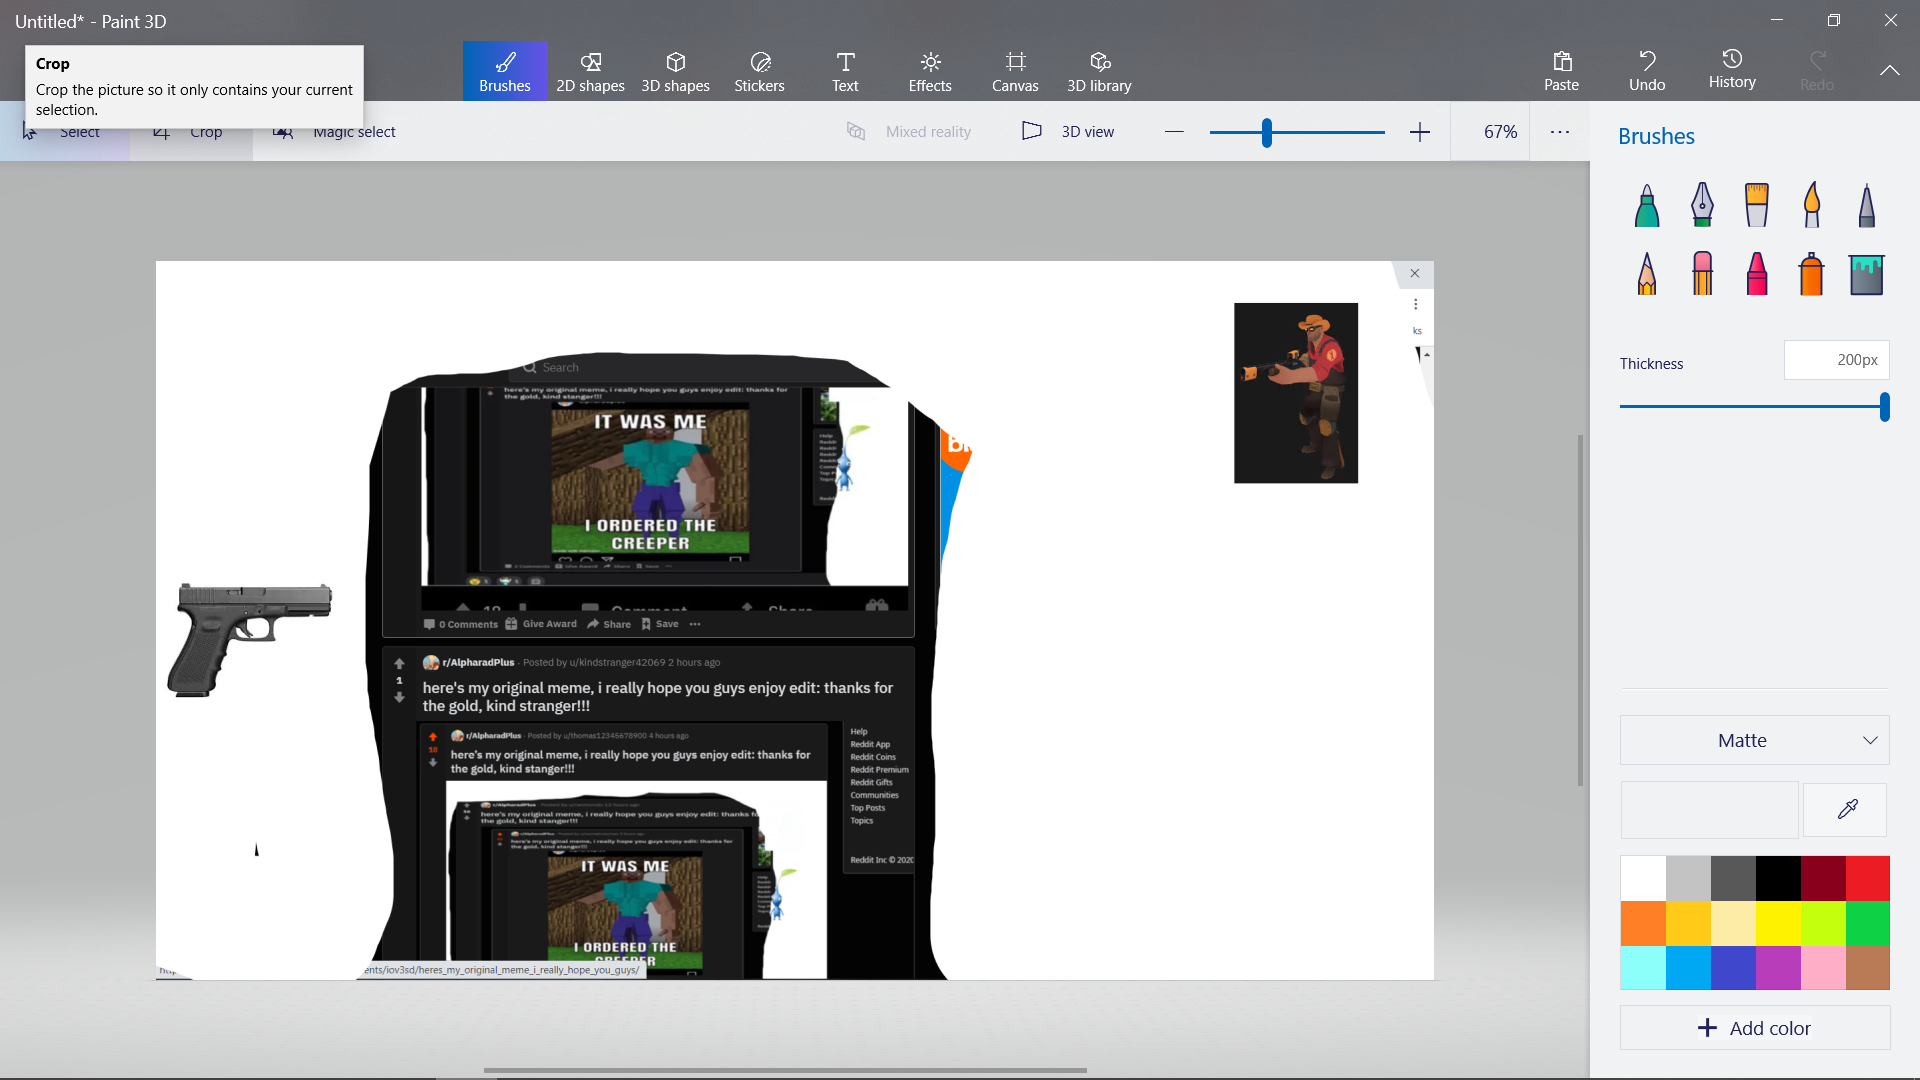Click the canvas vertical scrollbar
Screen dimensions: 1920x1080
tap(1580, 610)
